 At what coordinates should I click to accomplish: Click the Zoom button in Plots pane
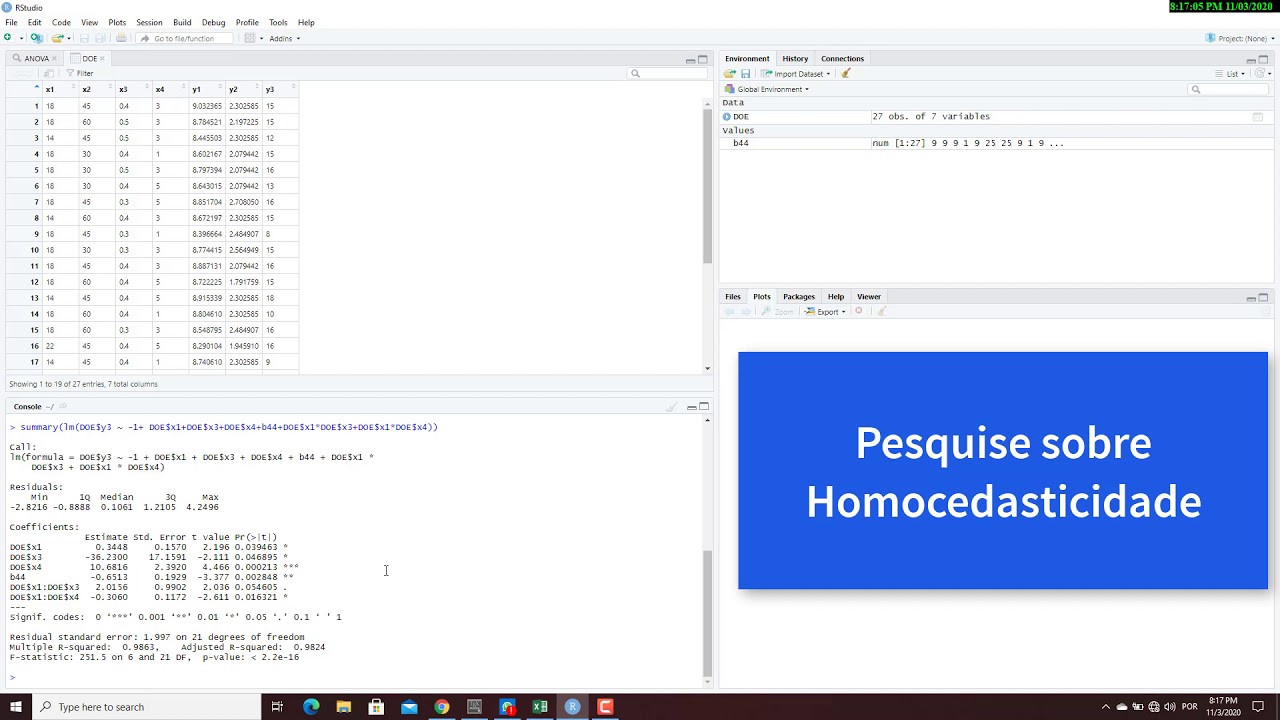(778, 311)
